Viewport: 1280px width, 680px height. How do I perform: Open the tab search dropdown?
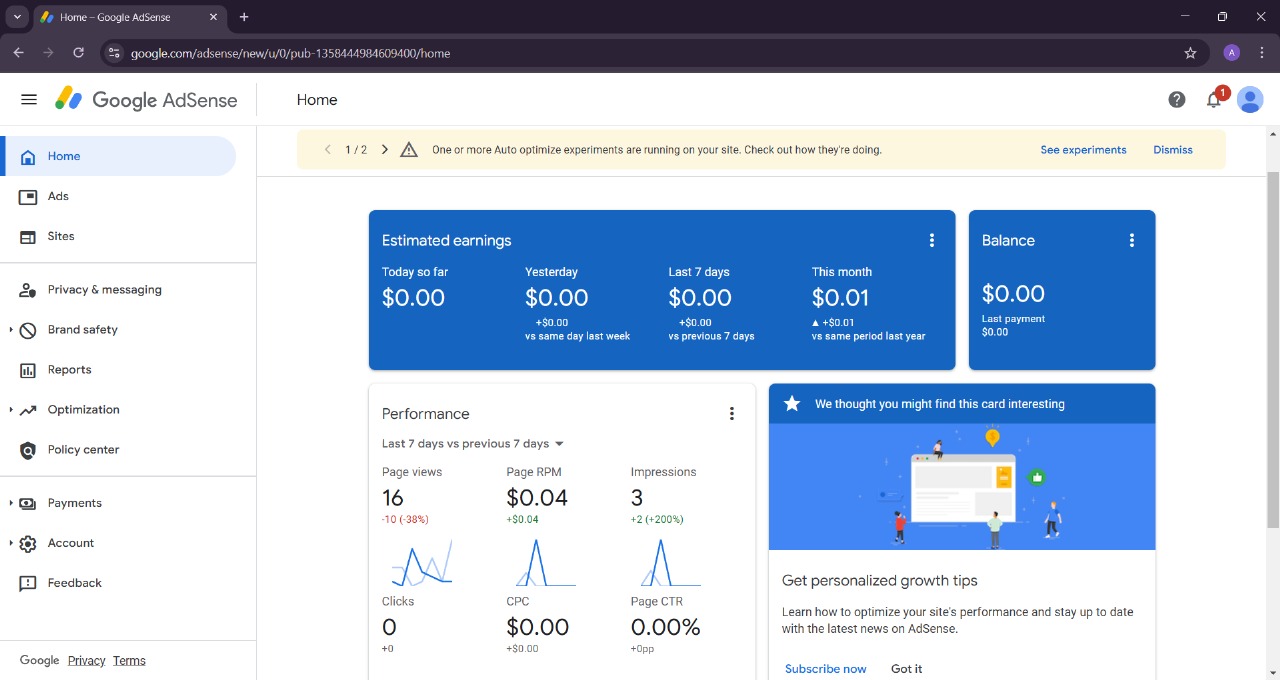click(x=17, y=17)
